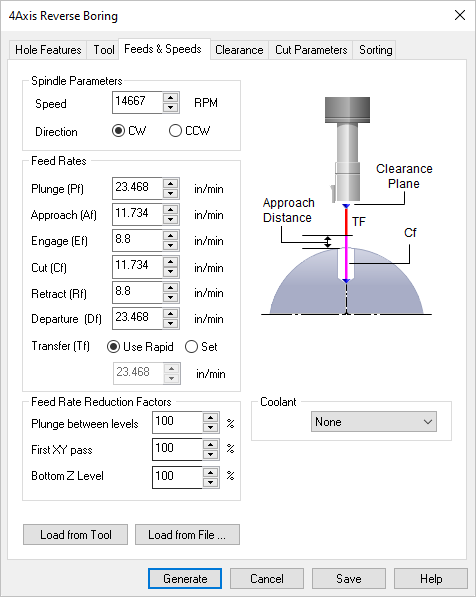Click the spindle Speed input field
This screenshot has height=597, width=476.
(137, 102)
